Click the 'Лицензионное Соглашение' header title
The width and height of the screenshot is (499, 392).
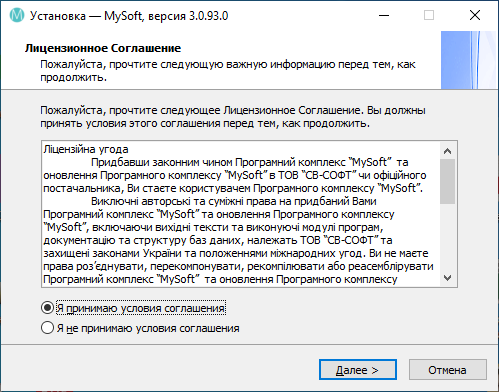[103, 48]
